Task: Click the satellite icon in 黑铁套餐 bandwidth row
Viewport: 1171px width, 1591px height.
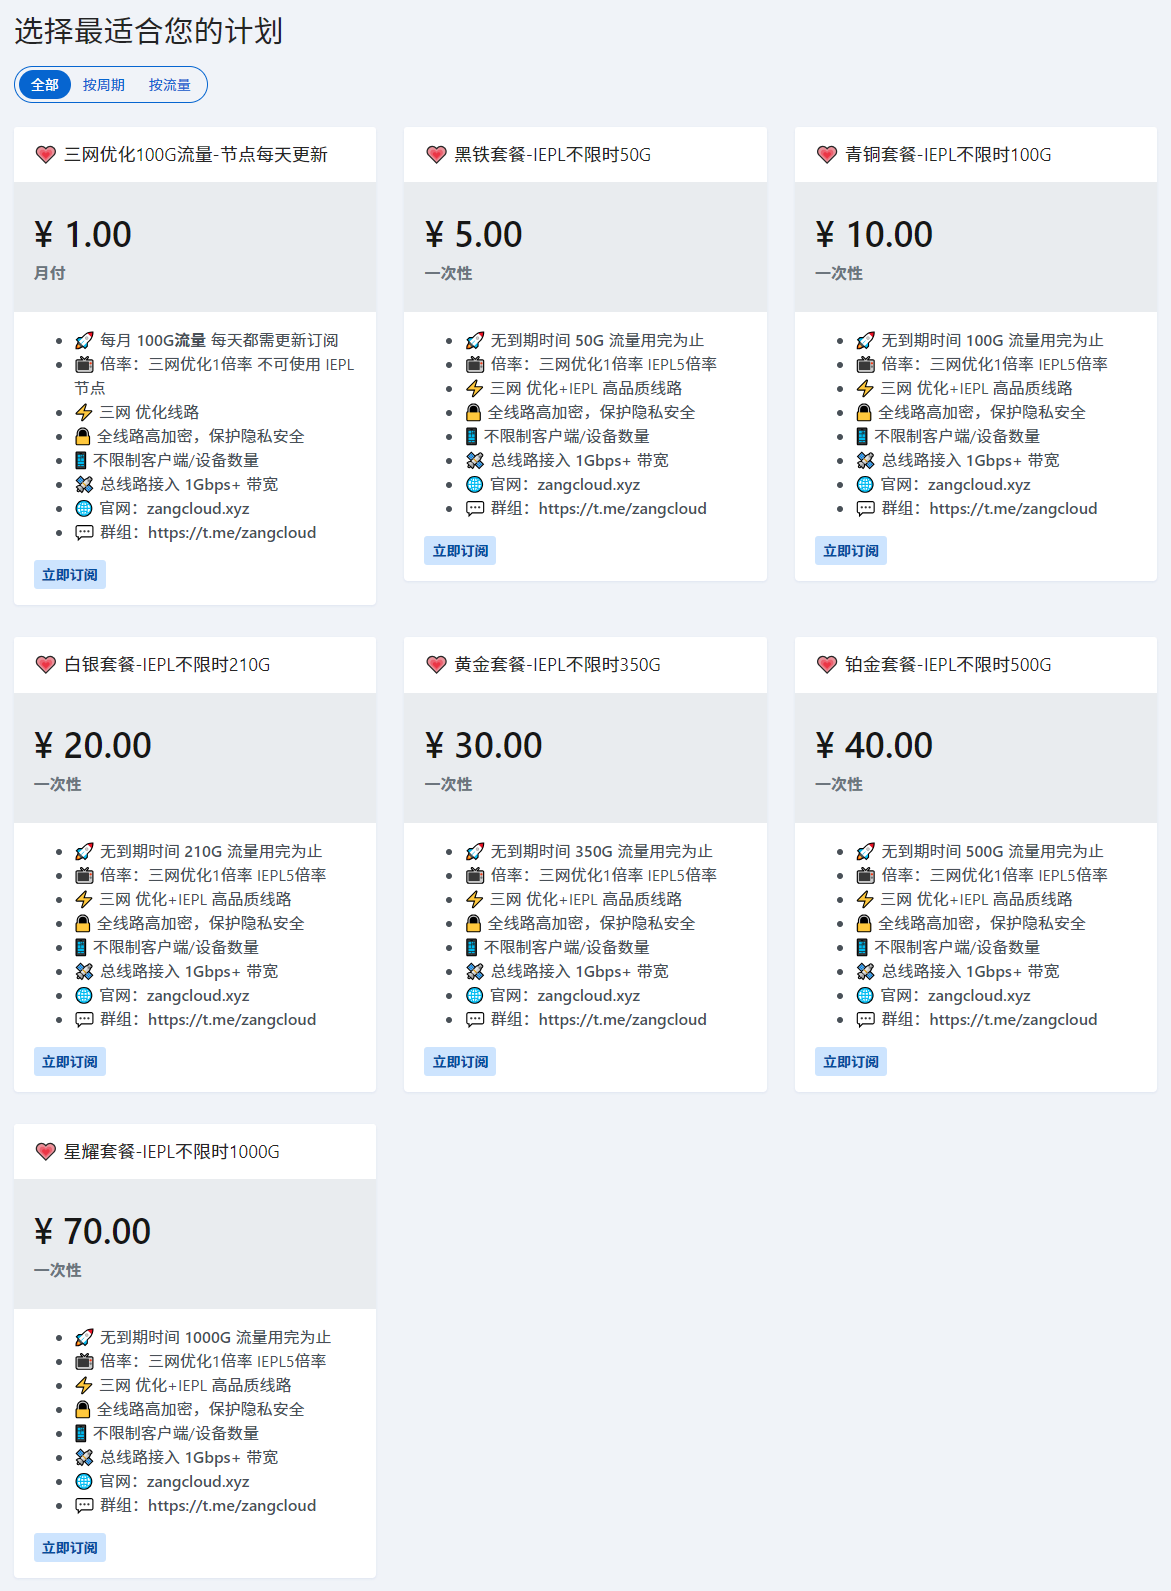Action: tap(475, 461)
